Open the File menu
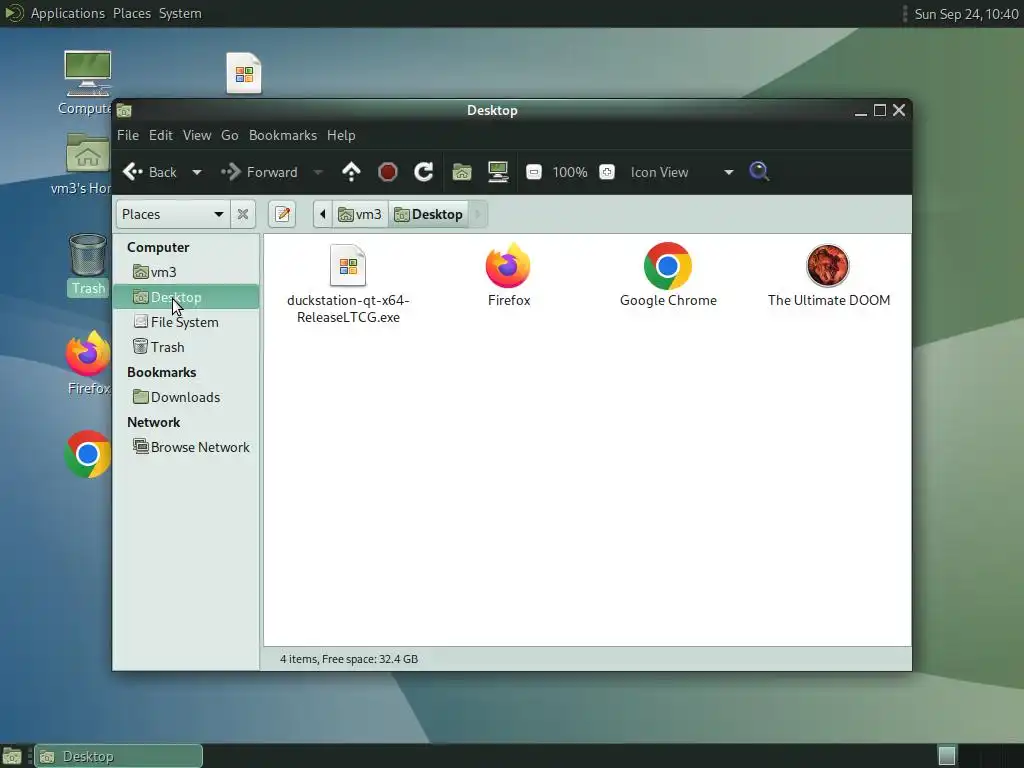Viewport: 1024px width, 768px height. (x=128, y=135)
